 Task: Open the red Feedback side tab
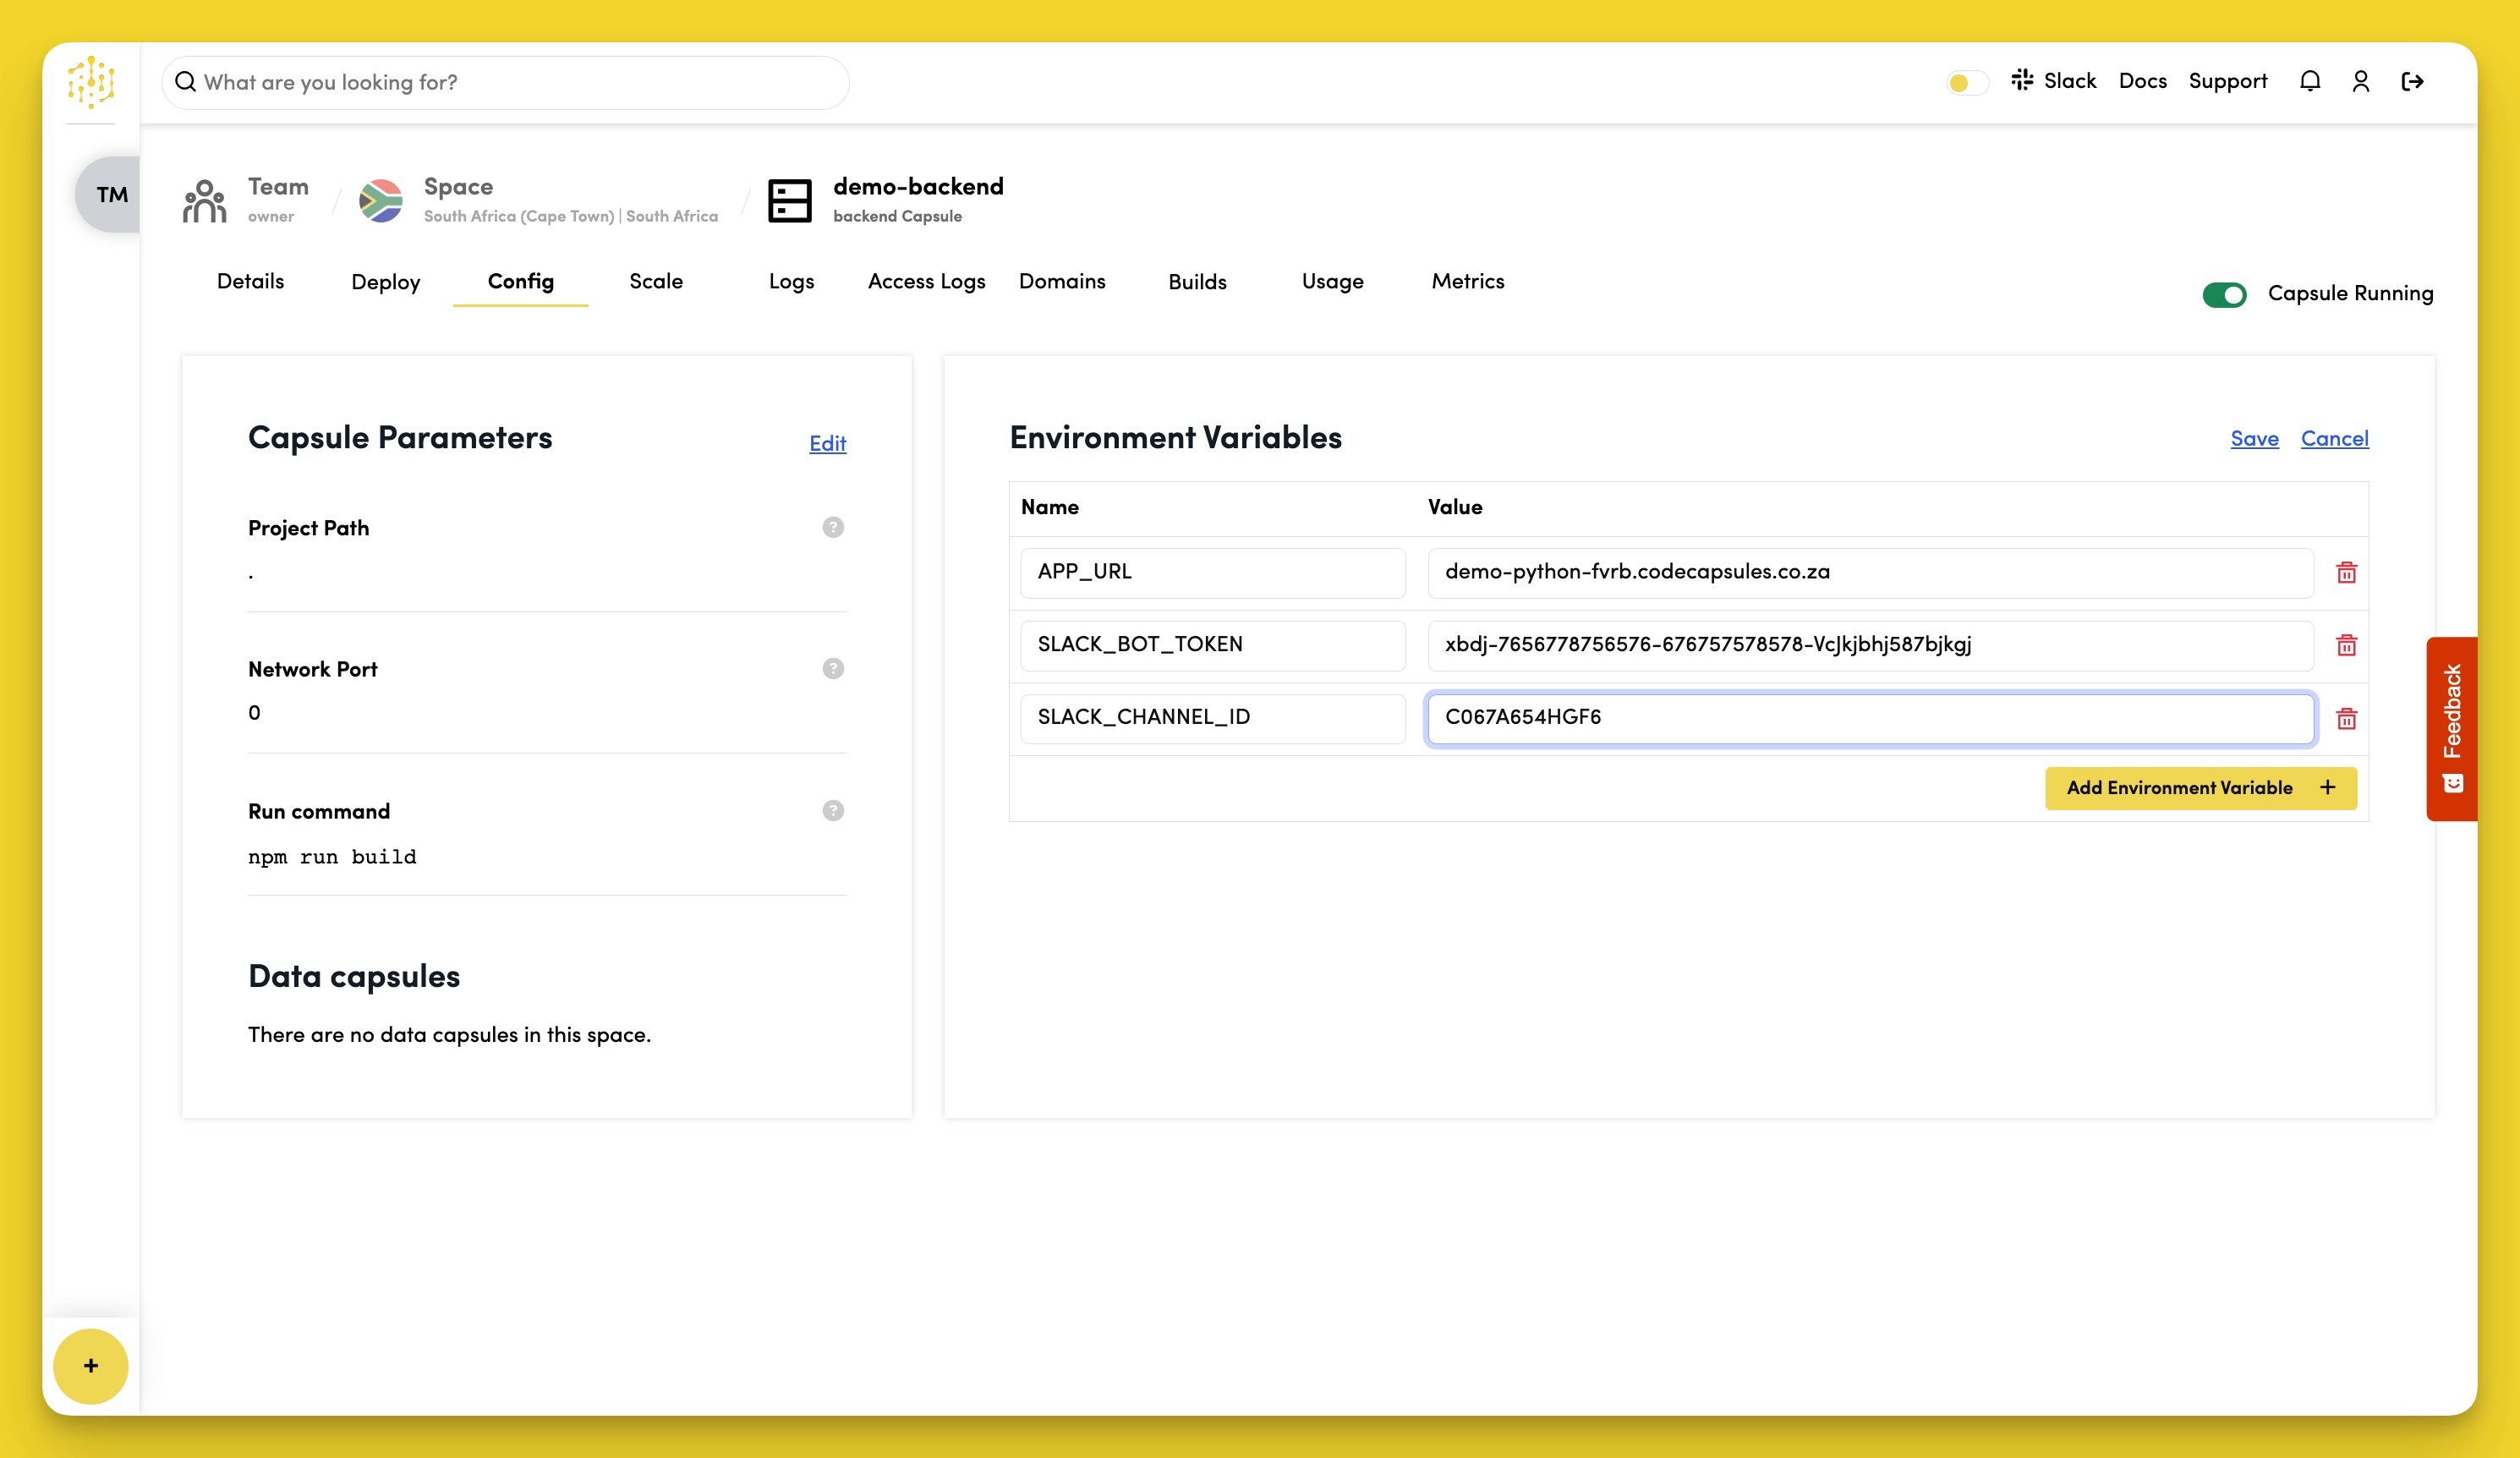pyautogui.click(x=2451, y=728)
